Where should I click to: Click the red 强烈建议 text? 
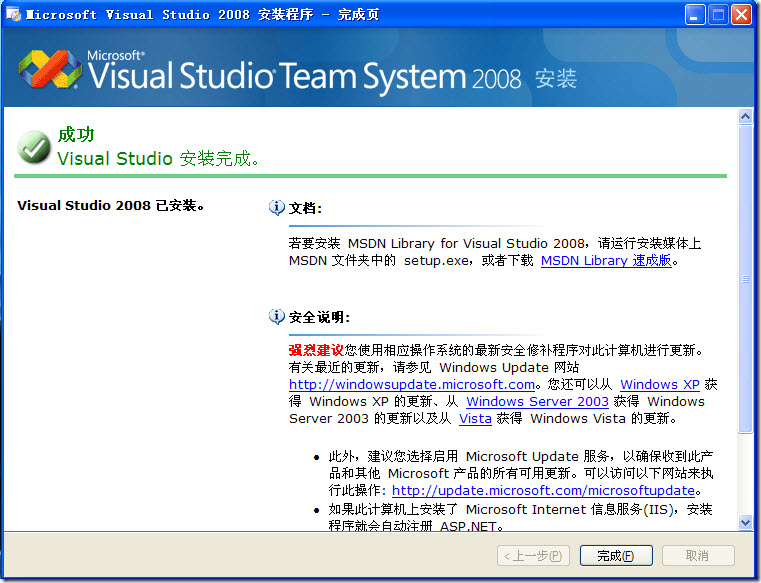[316, 350]
